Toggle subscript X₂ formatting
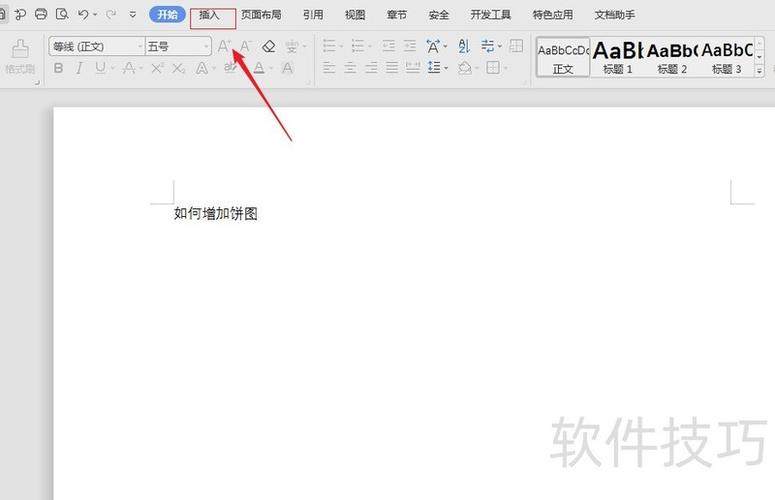Viewport: 775px width, 500px height. pyautogui.click(x=178, y=68)
